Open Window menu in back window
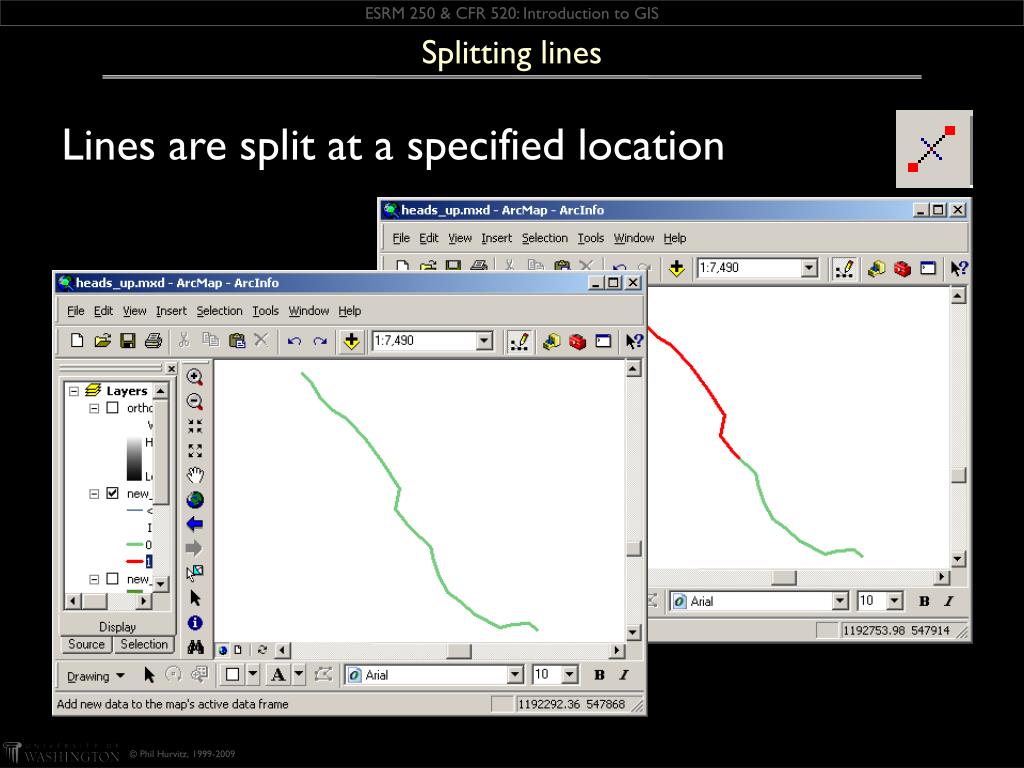1024x768 pixels. [x=633, y=238]
